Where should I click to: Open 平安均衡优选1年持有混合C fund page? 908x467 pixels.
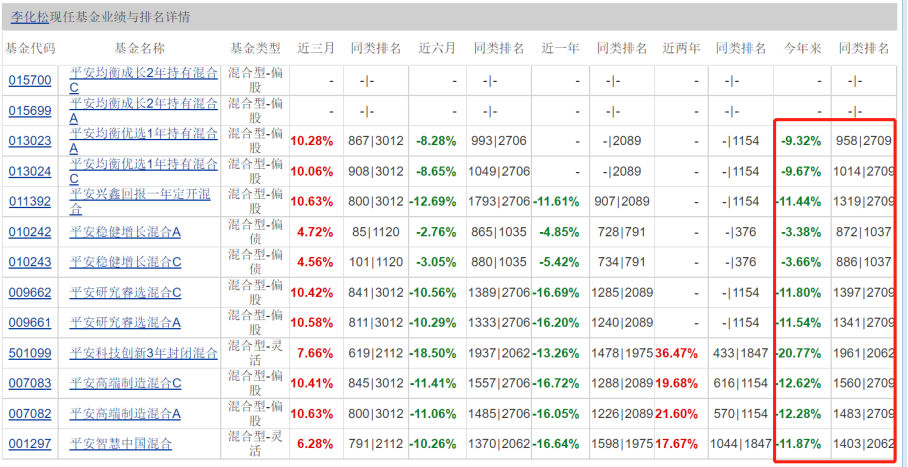[144, 172]
